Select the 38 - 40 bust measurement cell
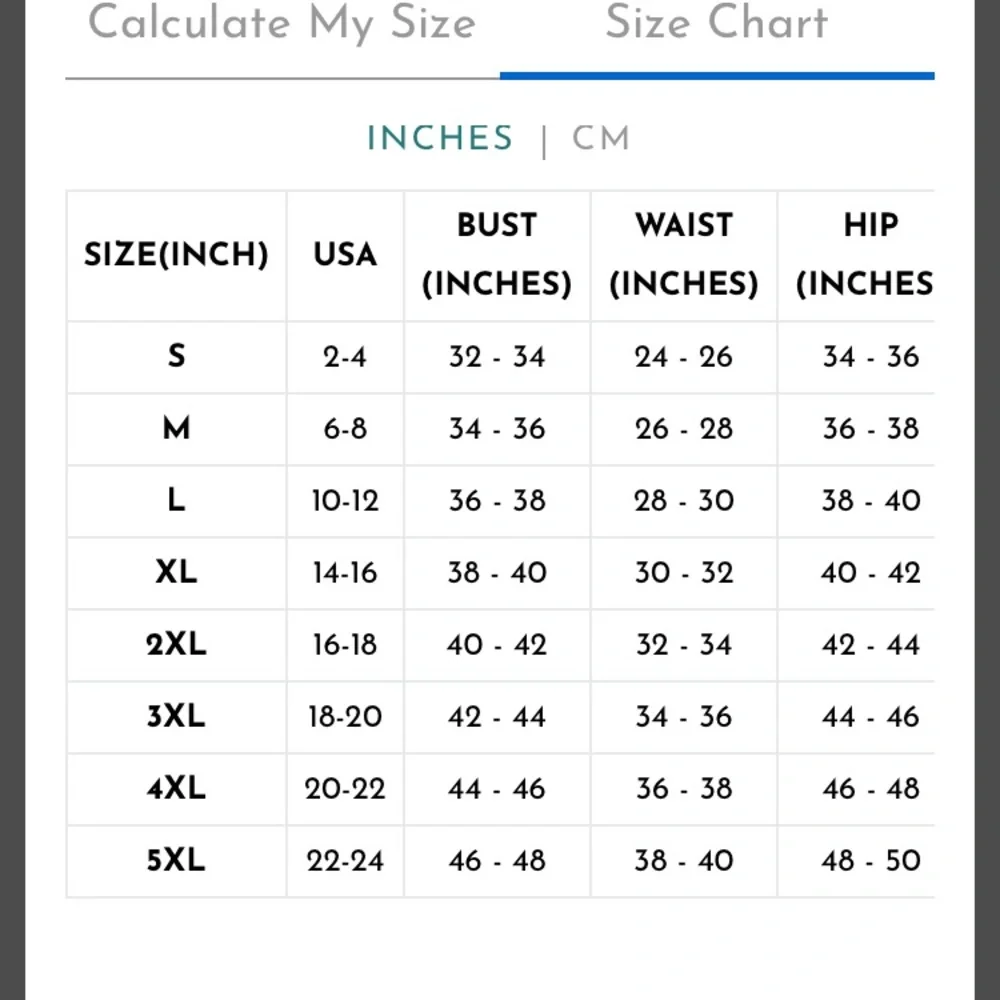 coord(497,573)
